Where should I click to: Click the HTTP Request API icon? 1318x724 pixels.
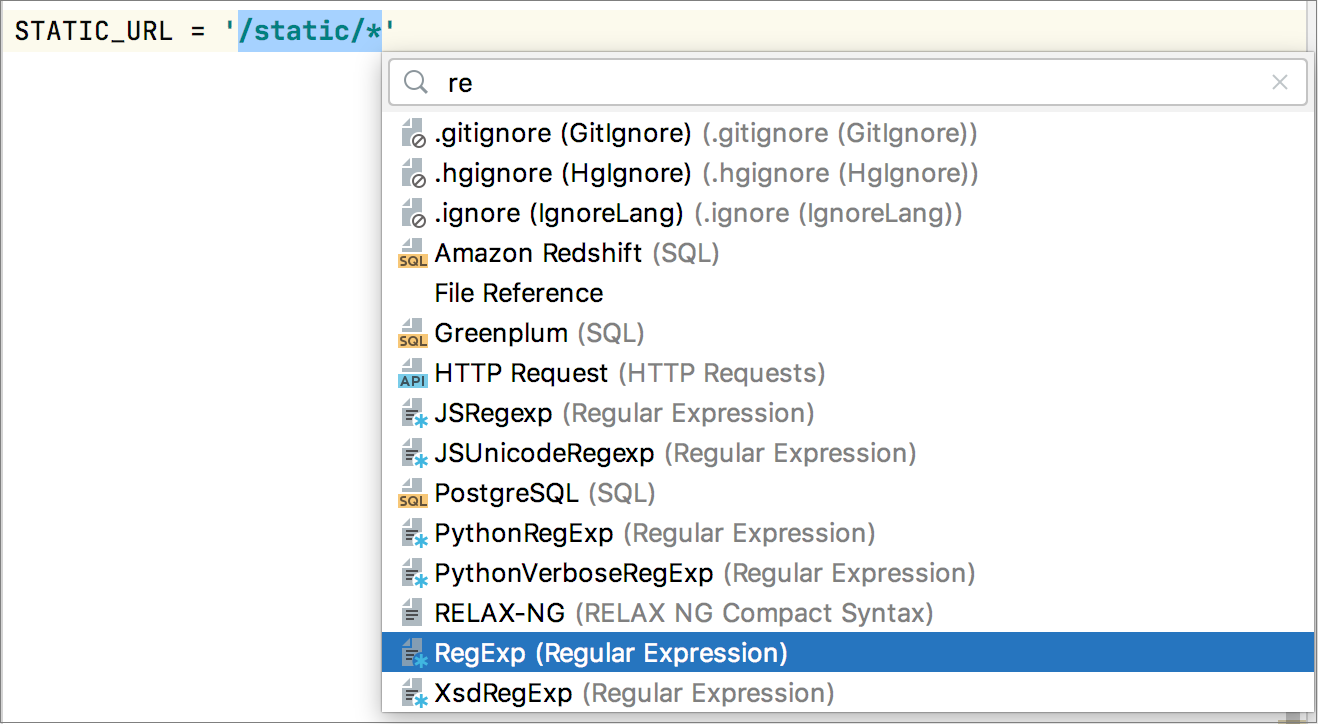(413, 373)
